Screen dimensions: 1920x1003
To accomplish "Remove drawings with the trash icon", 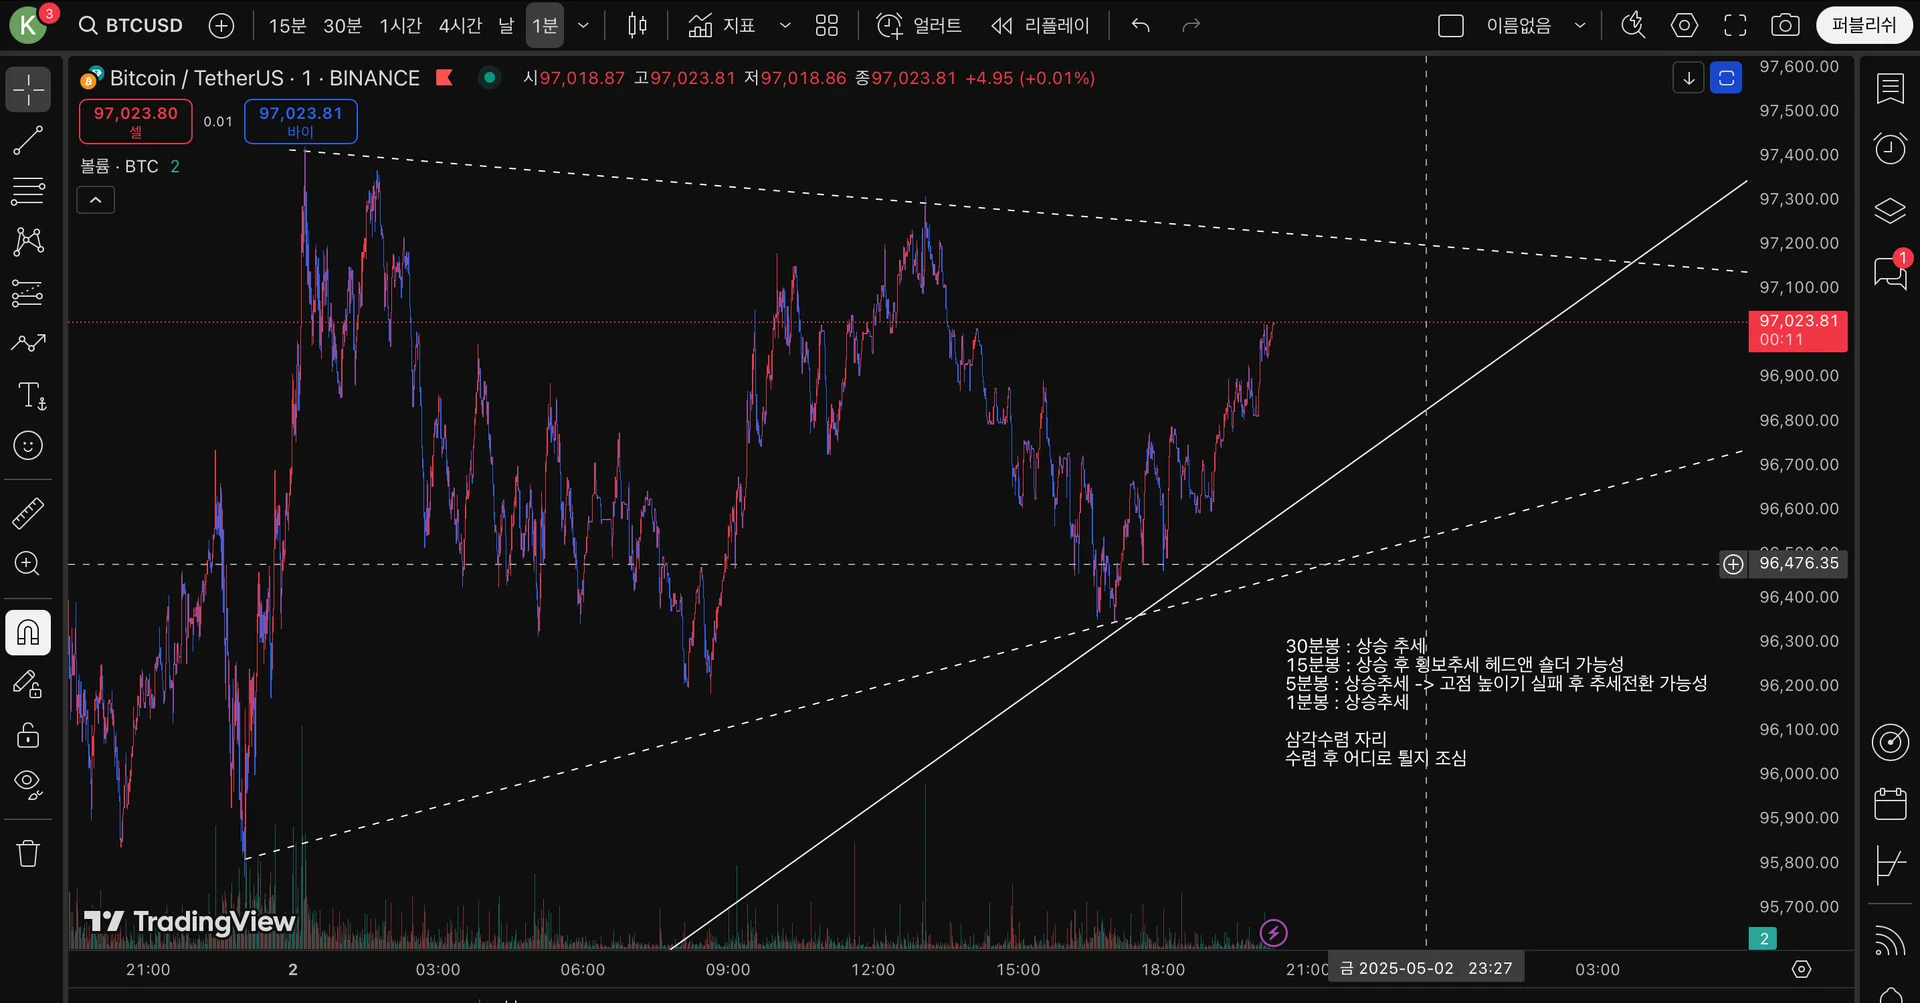I will click(28, 853).
